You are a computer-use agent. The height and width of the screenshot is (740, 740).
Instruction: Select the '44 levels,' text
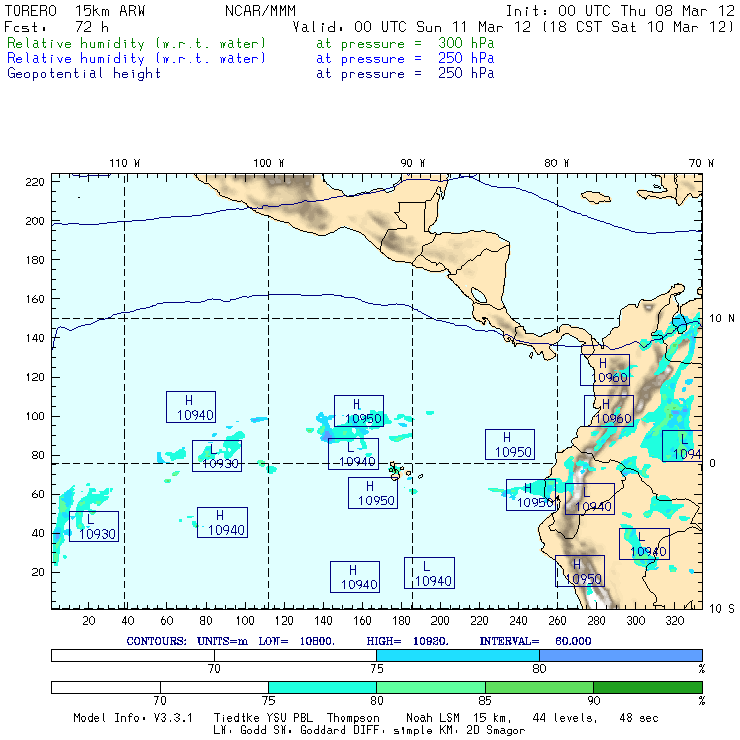[565, 718]
